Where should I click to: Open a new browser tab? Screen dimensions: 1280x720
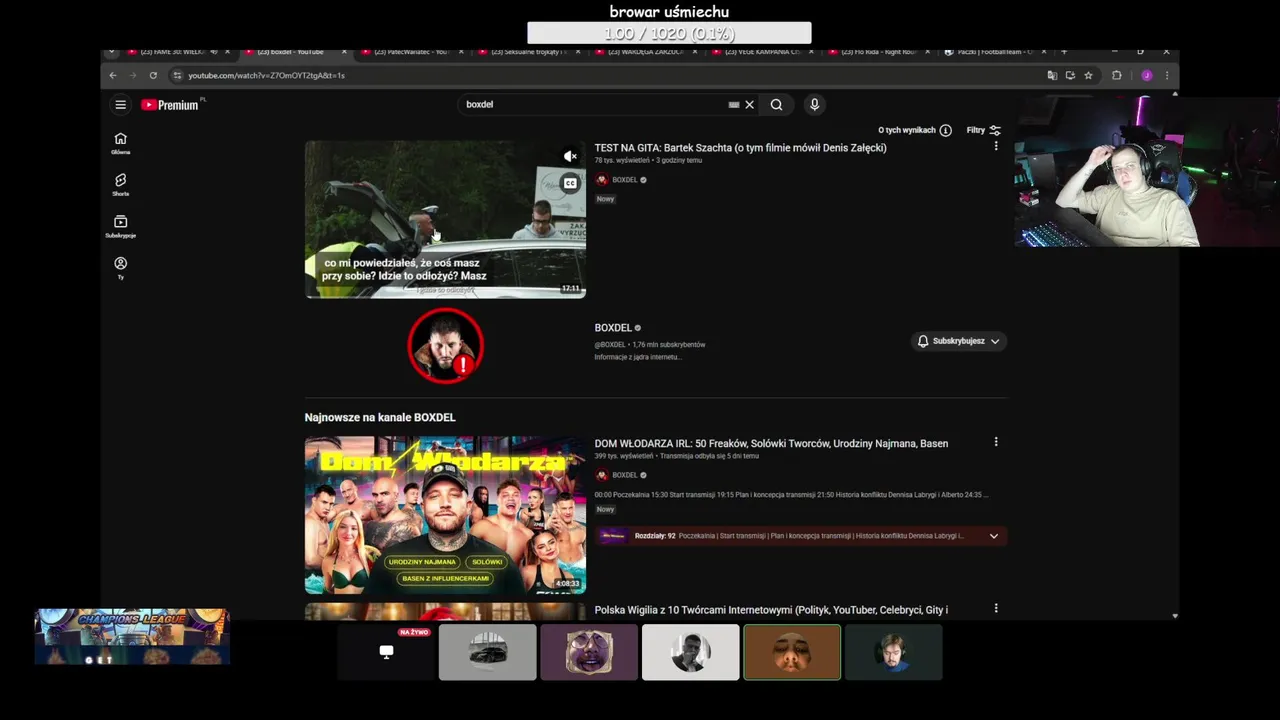pos(1064,52)
